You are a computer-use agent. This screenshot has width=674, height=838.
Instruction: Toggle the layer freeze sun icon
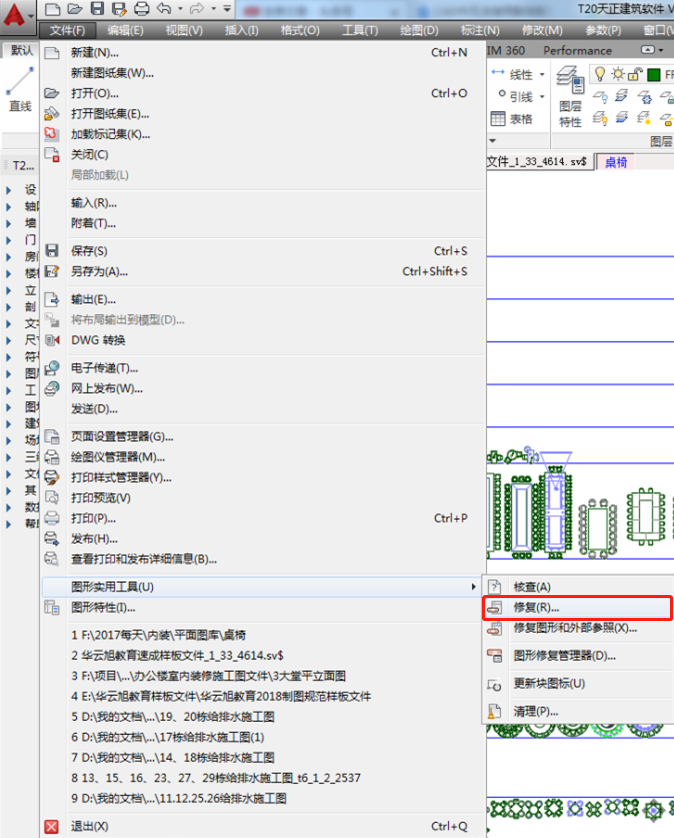point(618,74)
